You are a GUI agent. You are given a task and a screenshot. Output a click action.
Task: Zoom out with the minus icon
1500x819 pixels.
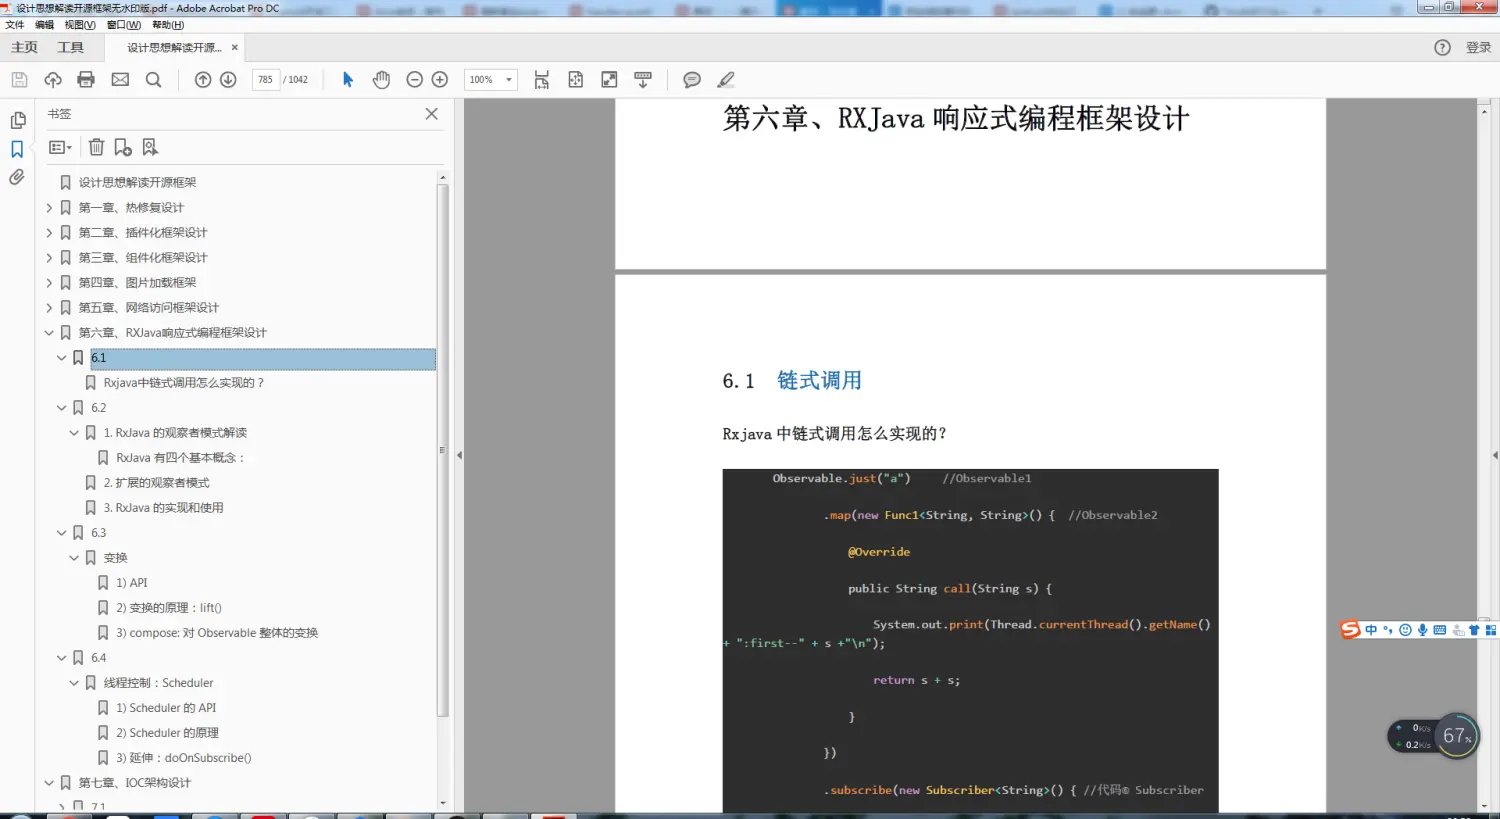click(414, 80)
